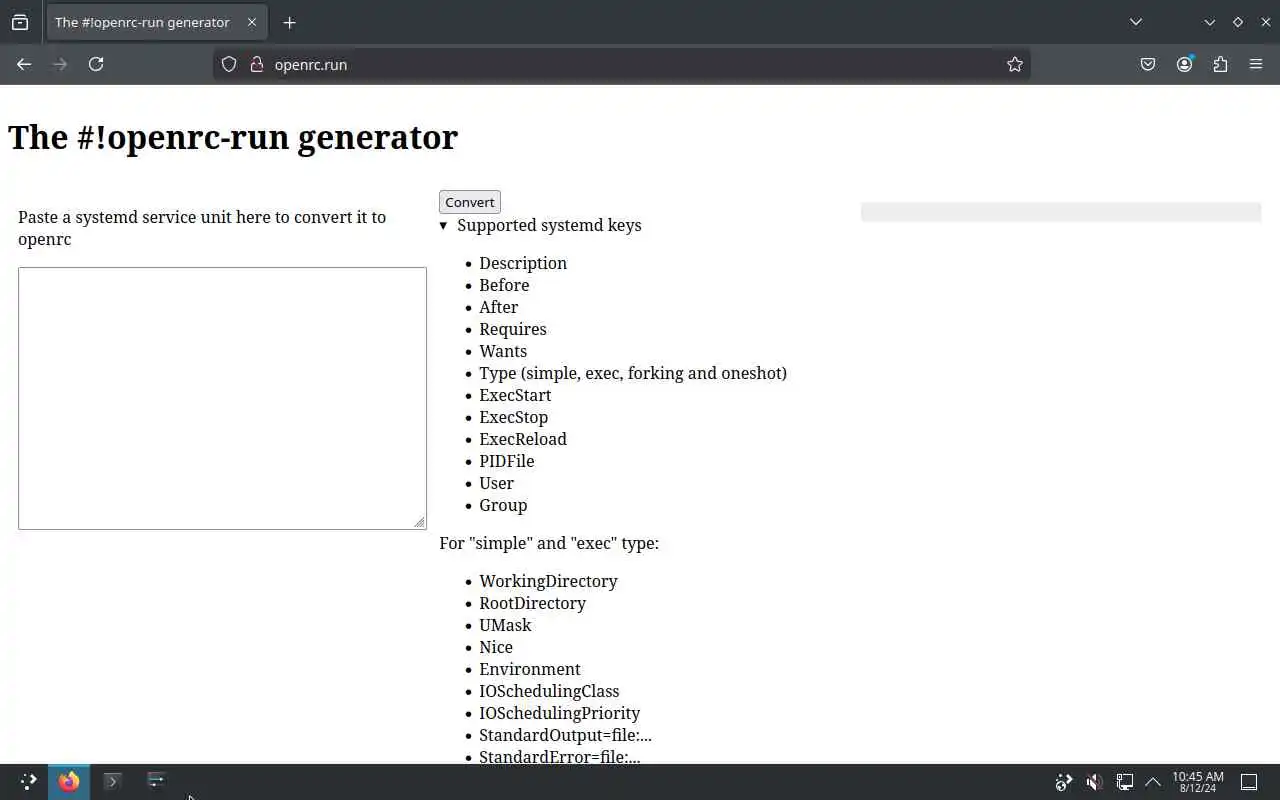
Task: Click the 'ExecStart' list item
Action: 515,395
